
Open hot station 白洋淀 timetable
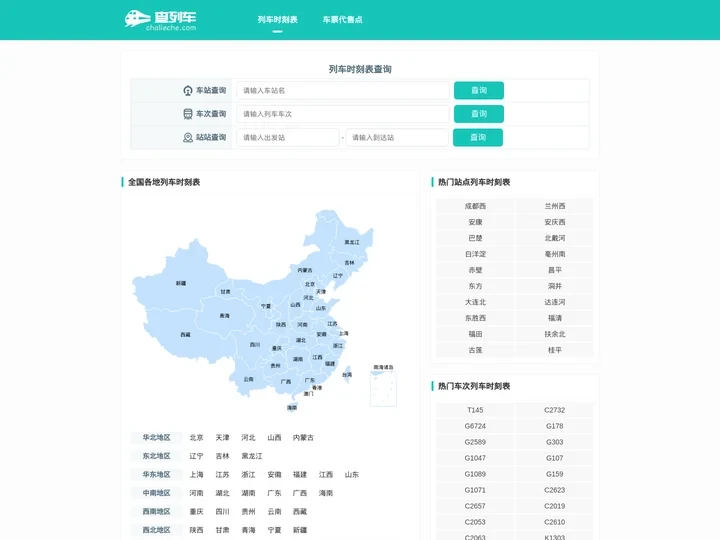tap(475, 254)
